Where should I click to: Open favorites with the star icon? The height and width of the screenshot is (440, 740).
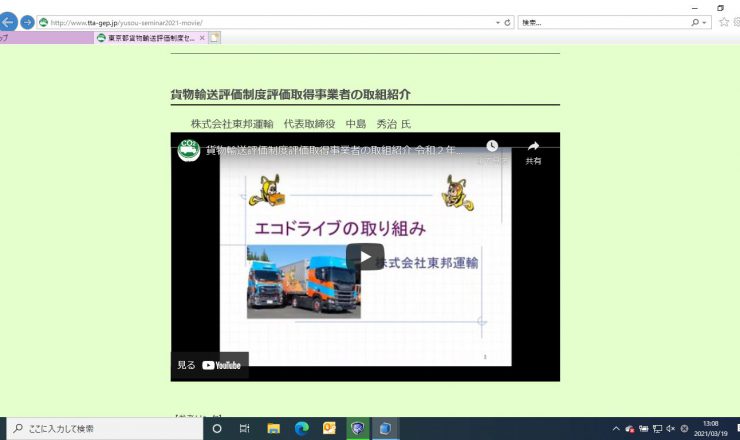click(723, 22)
